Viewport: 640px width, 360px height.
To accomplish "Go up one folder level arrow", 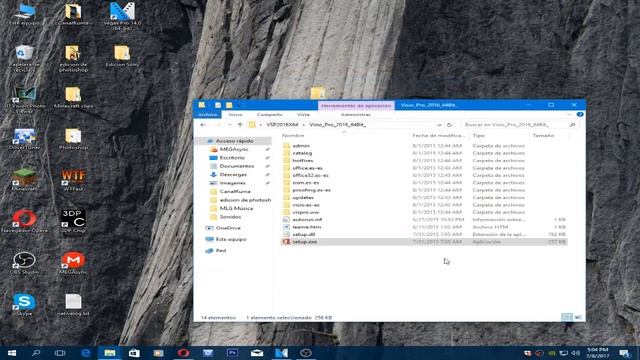I will click(240, 124).
